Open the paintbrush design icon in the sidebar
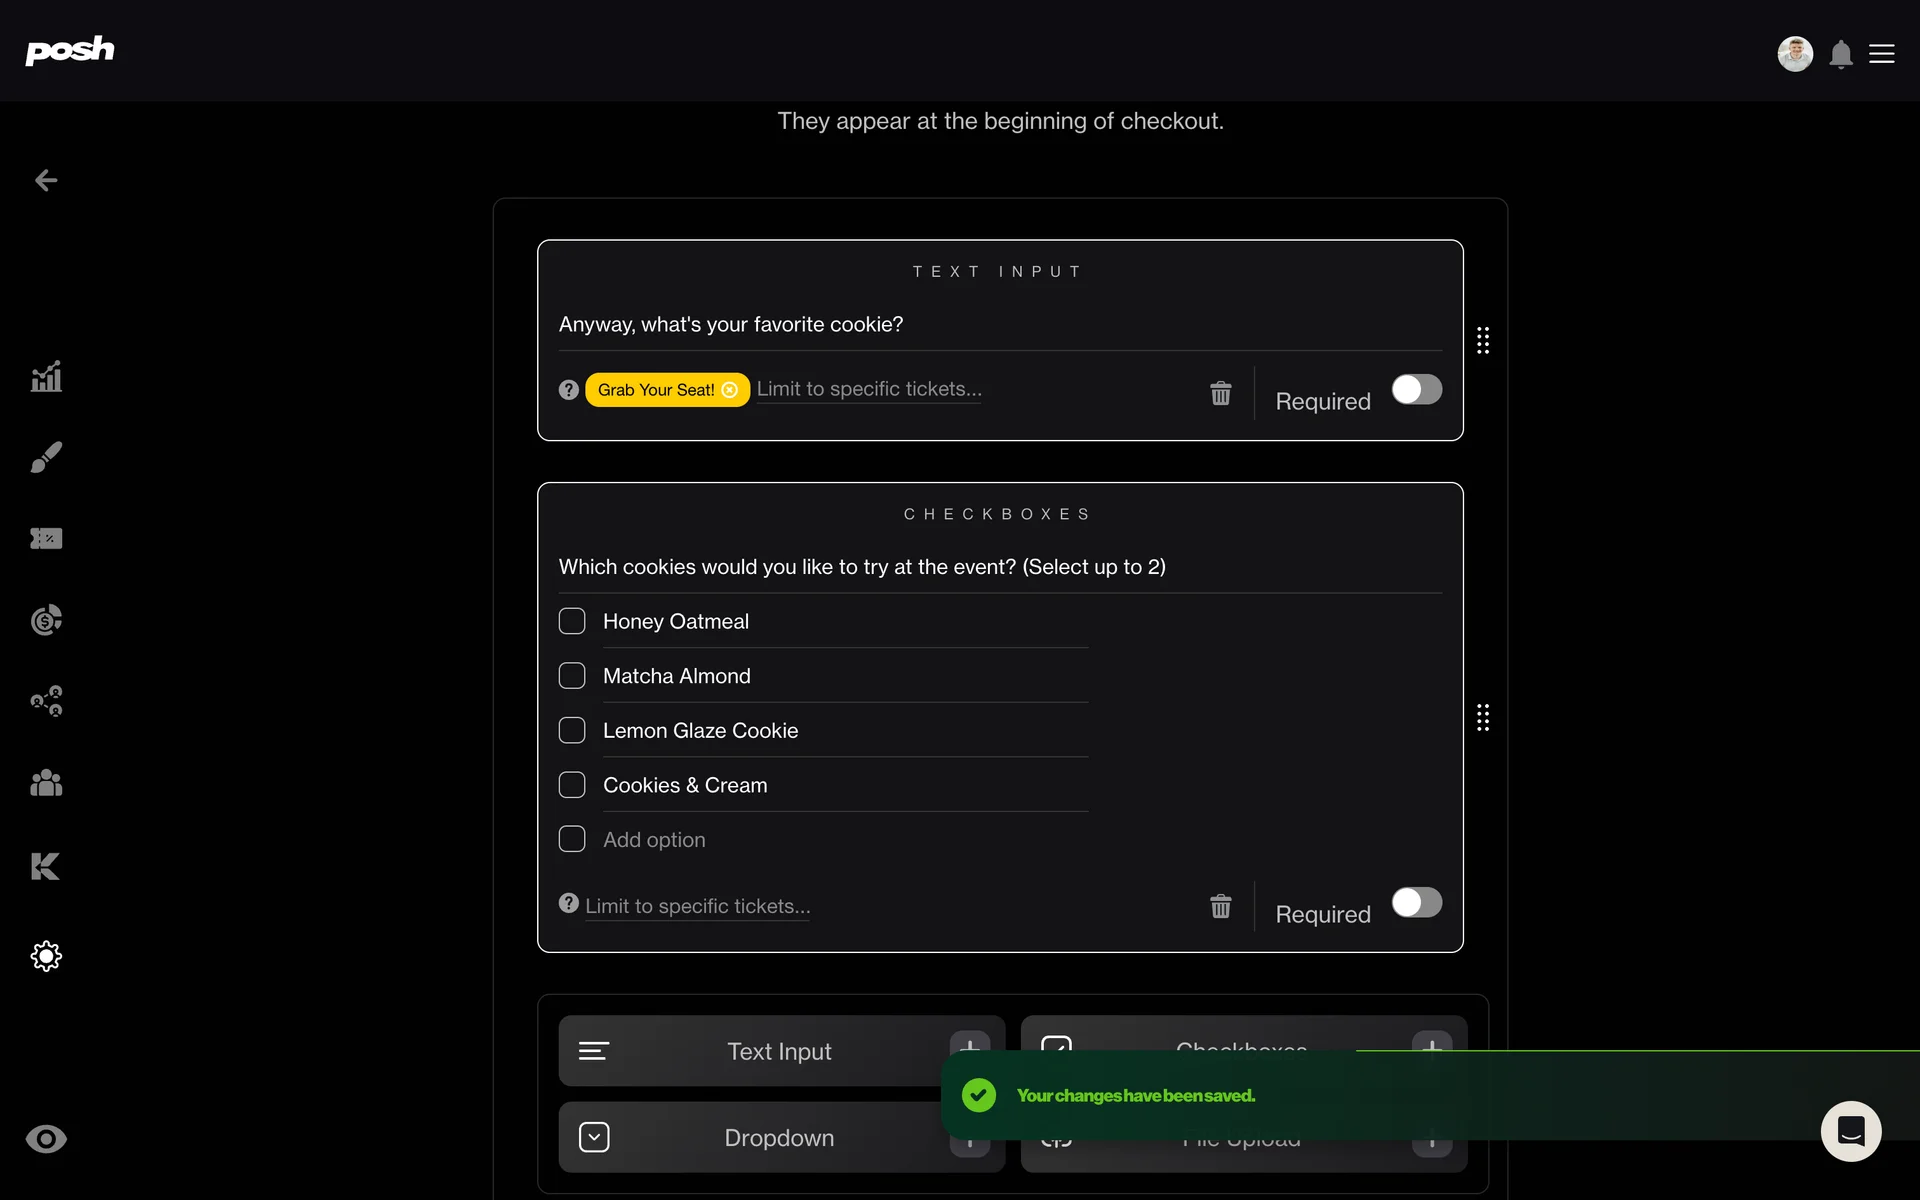 pos(46,457)
